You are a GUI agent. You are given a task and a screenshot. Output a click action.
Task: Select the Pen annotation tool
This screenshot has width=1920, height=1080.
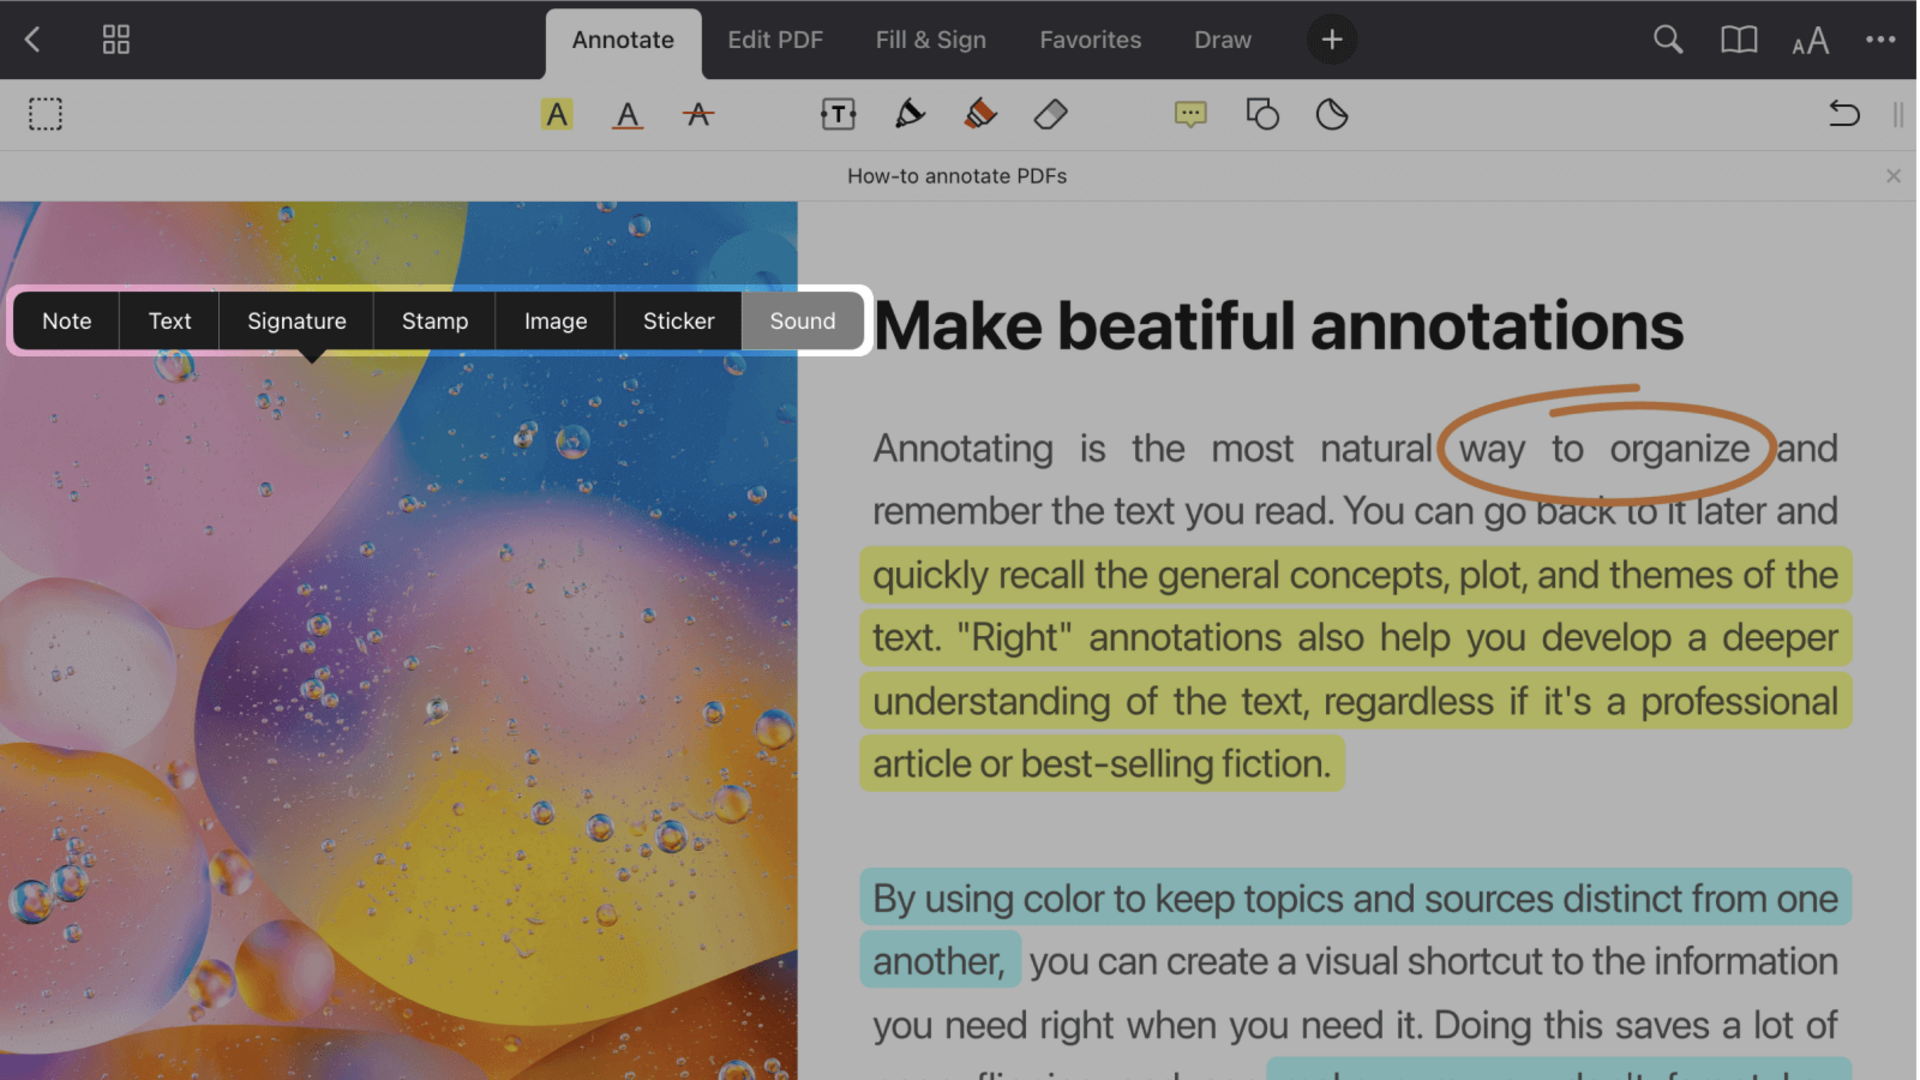click(910, 114)
